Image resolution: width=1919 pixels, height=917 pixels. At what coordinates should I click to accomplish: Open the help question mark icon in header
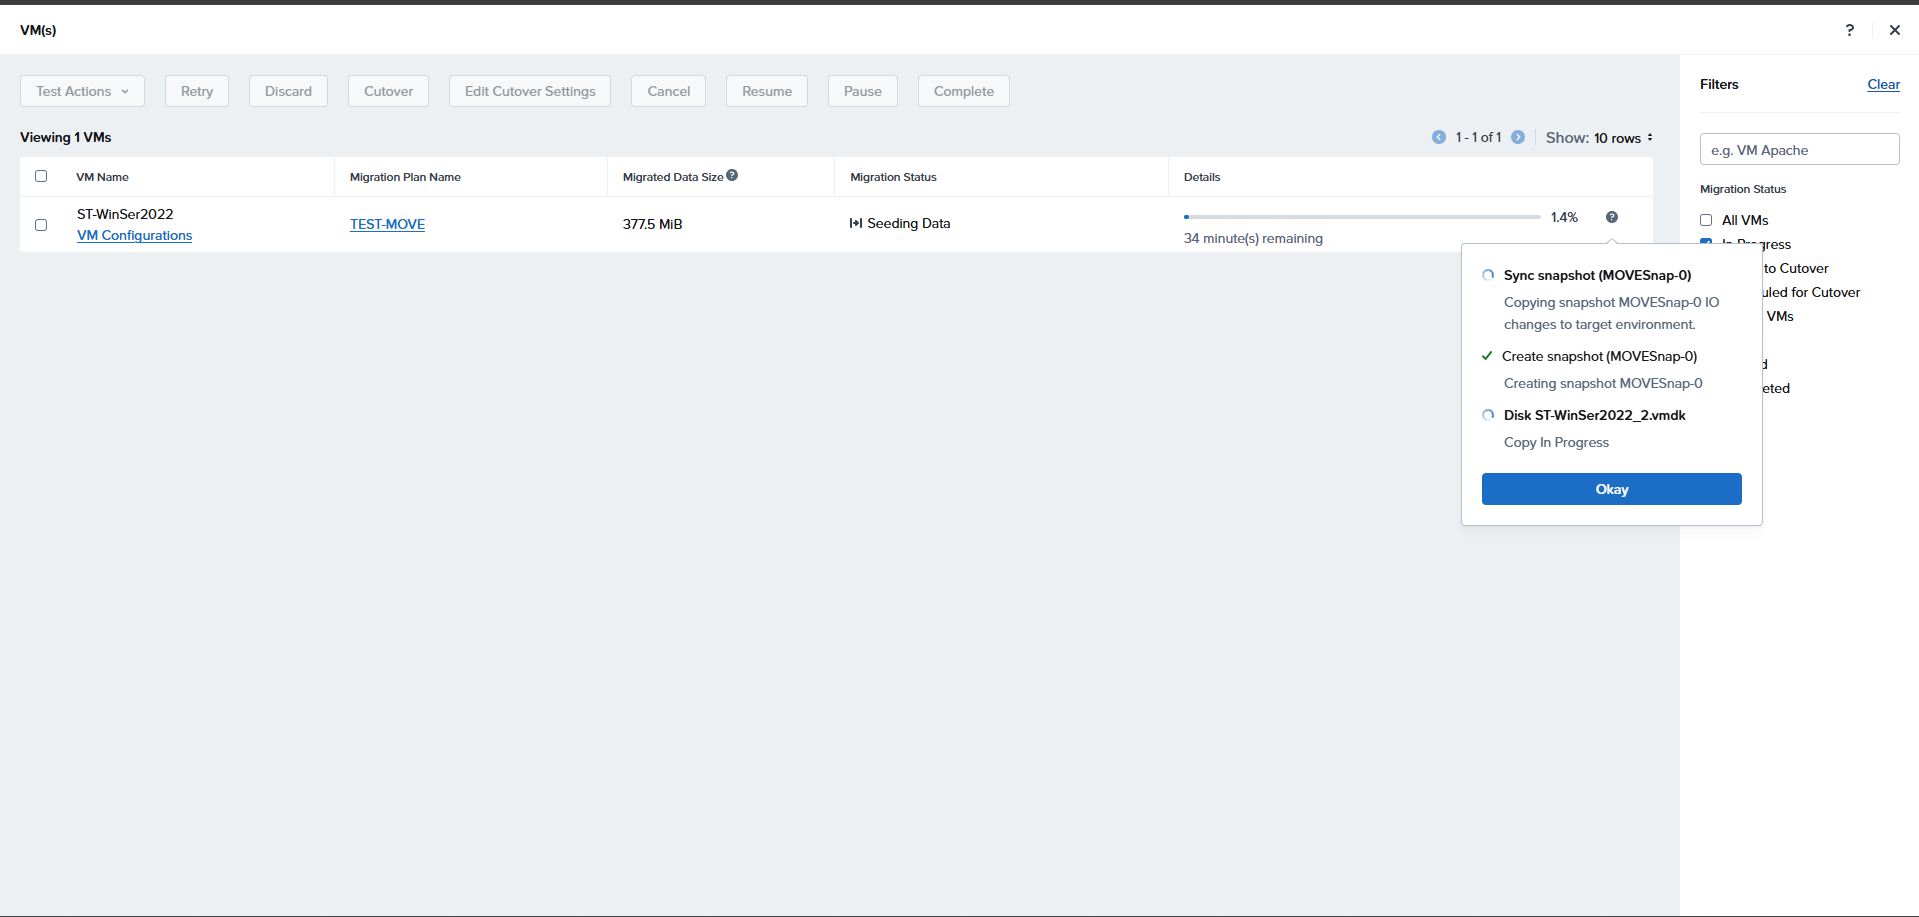(1849, 30)
